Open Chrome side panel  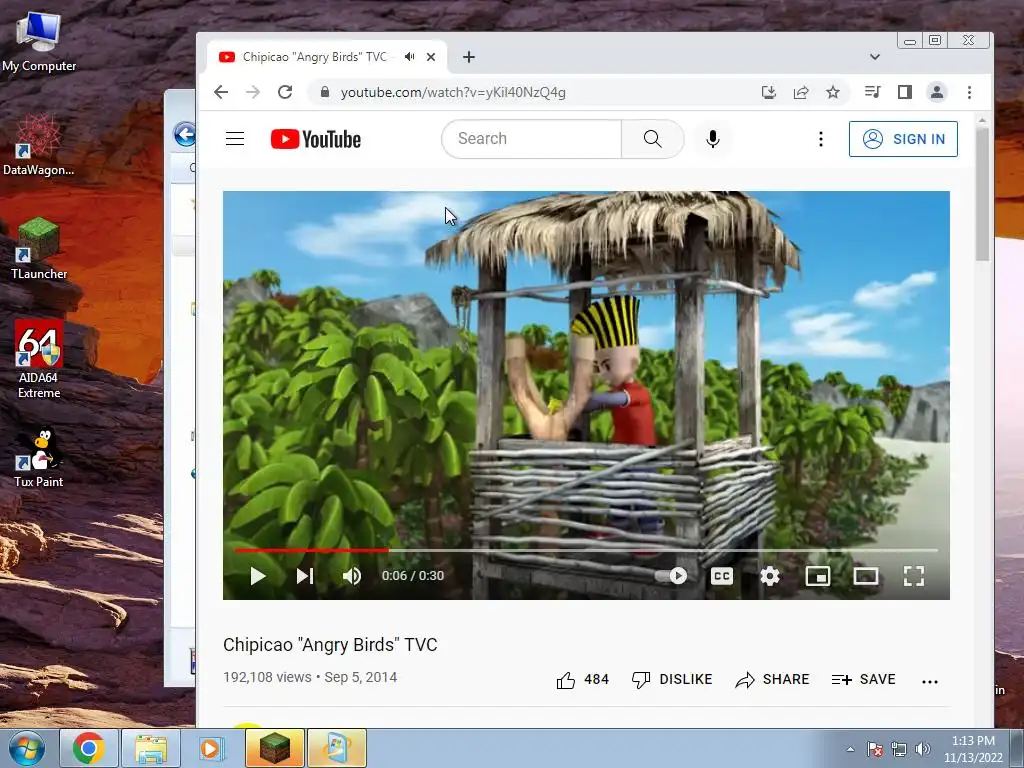(x=904, y=92)
